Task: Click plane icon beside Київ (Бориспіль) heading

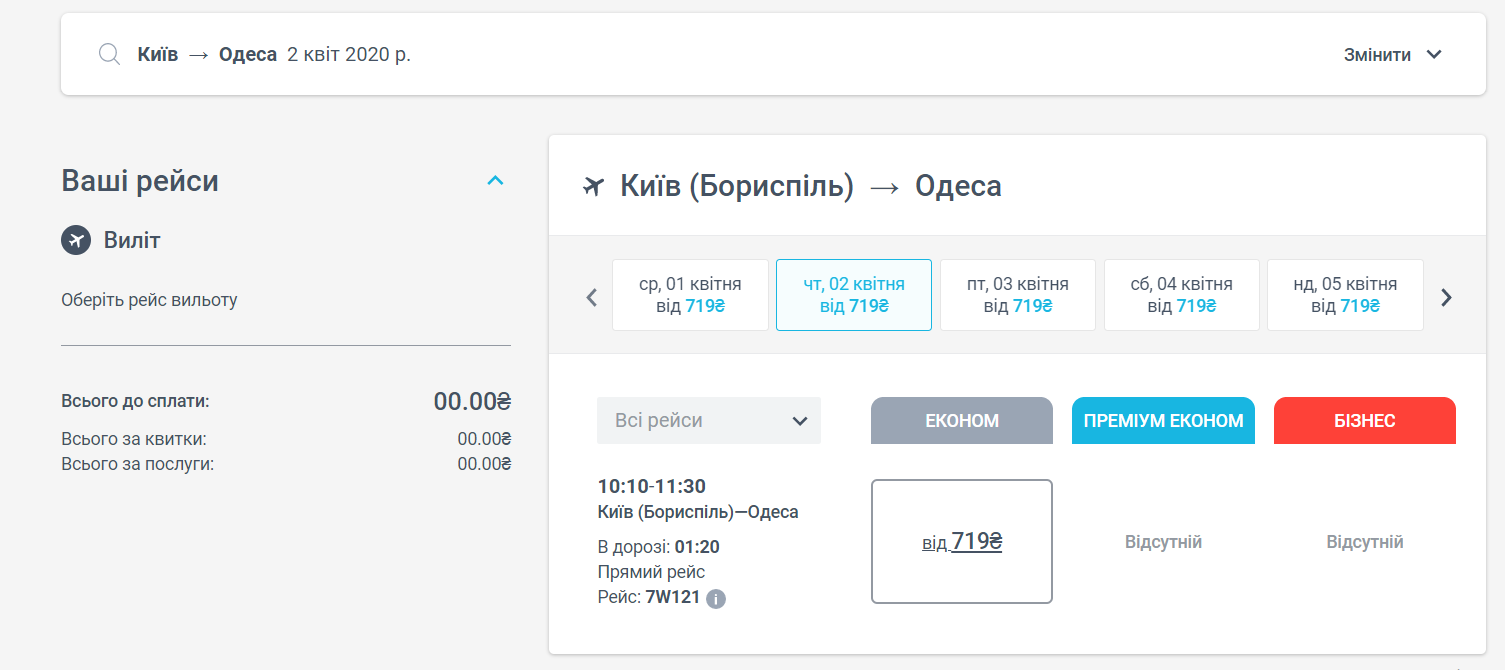Action: pyautogui.click(x=594, y=186)
